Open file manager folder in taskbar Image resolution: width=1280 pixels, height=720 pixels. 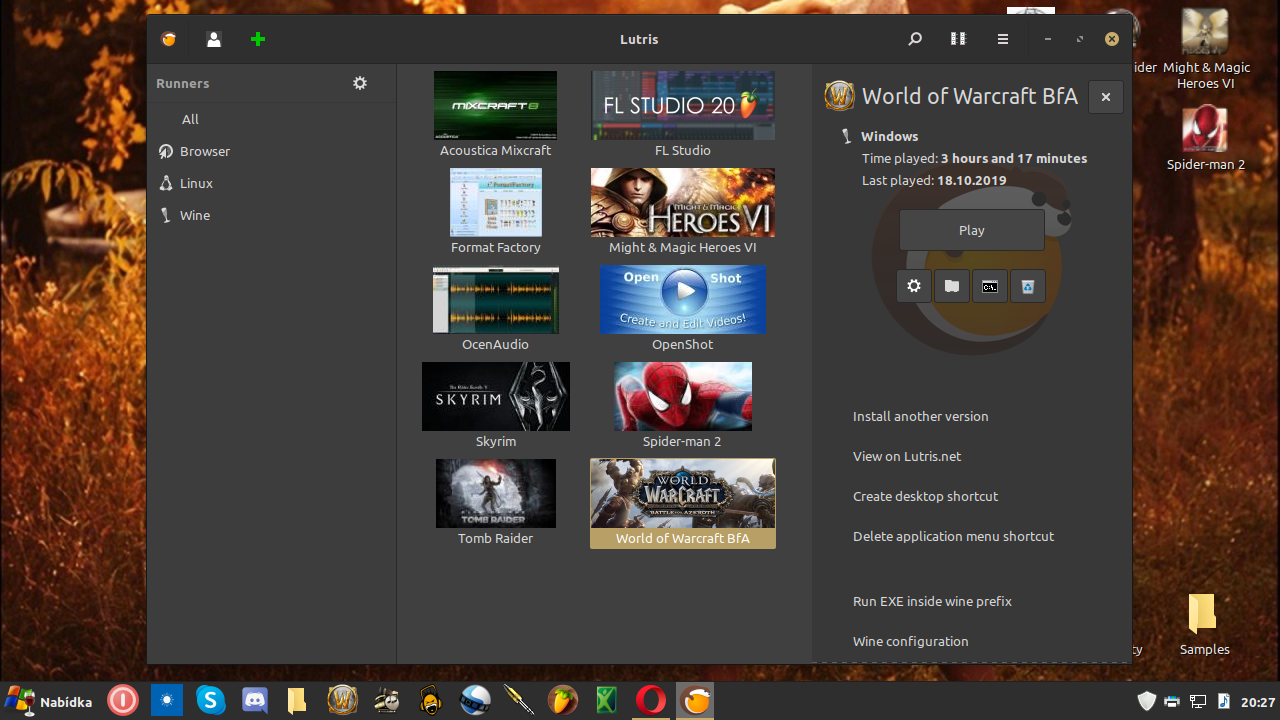pyautogui.click(x=297, y=701)
